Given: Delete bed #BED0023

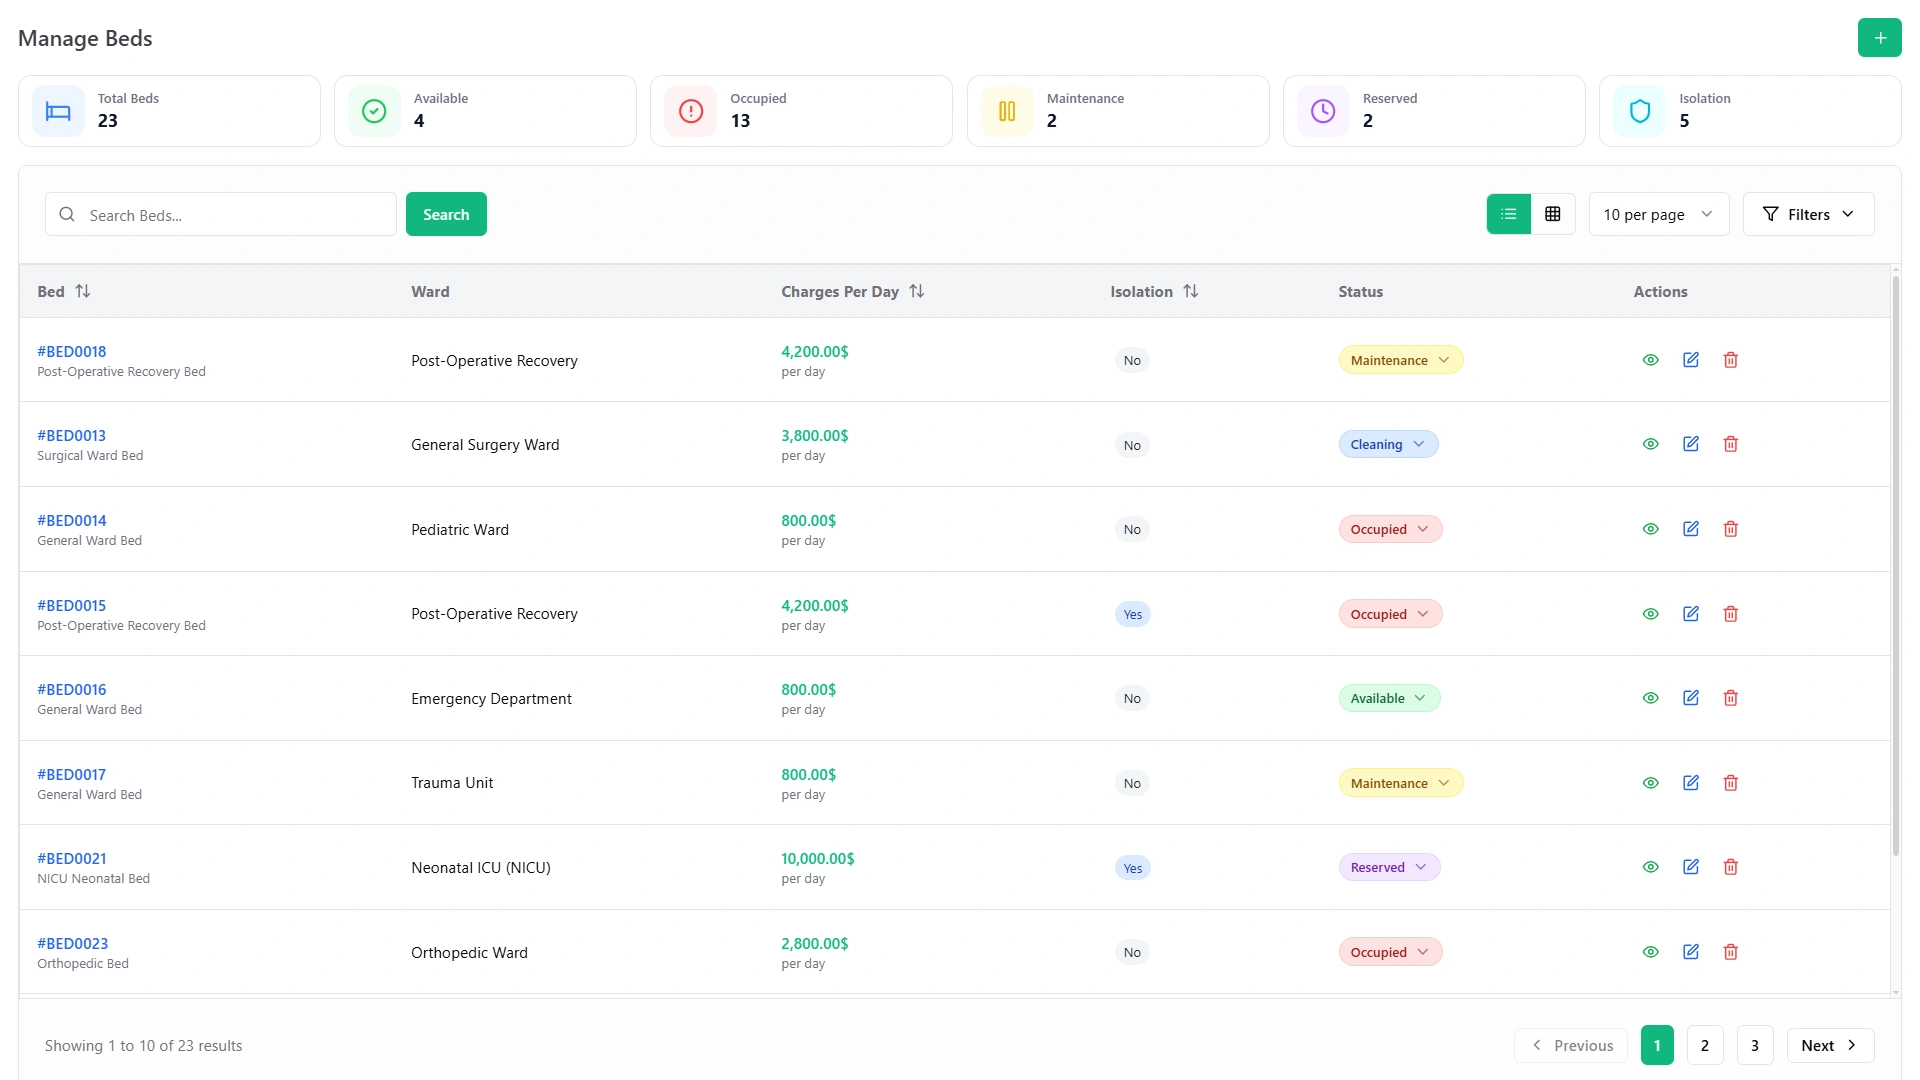Looking at the screenshot, I should coord(1730,952).
